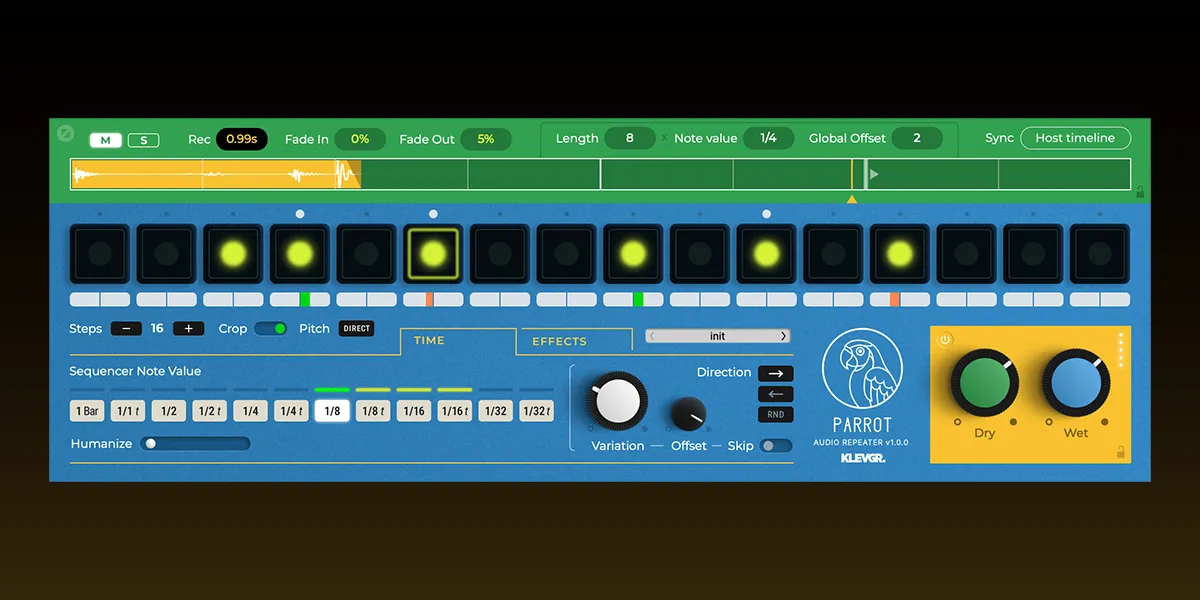Enable RND random direction mode
This screenshot has height=600, width=1200.
pyautogui.click(x=775, y=413)
